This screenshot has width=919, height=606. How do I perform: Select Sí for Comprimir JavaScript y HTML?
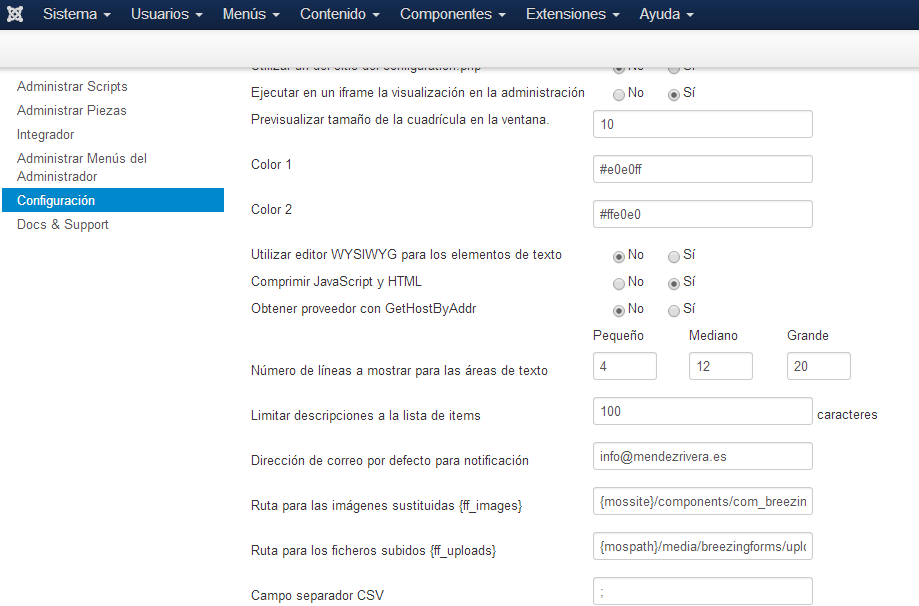click(673, 283)
